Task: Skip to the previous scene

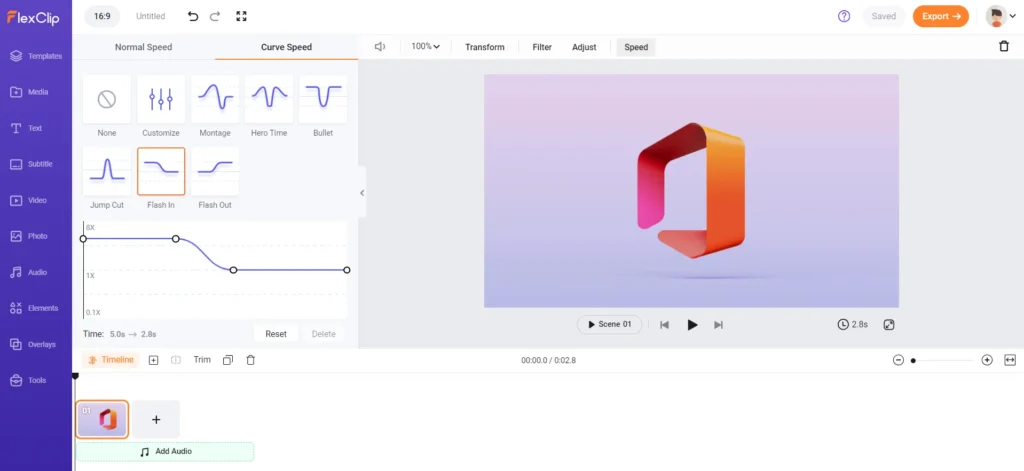Action: point(664,325)
